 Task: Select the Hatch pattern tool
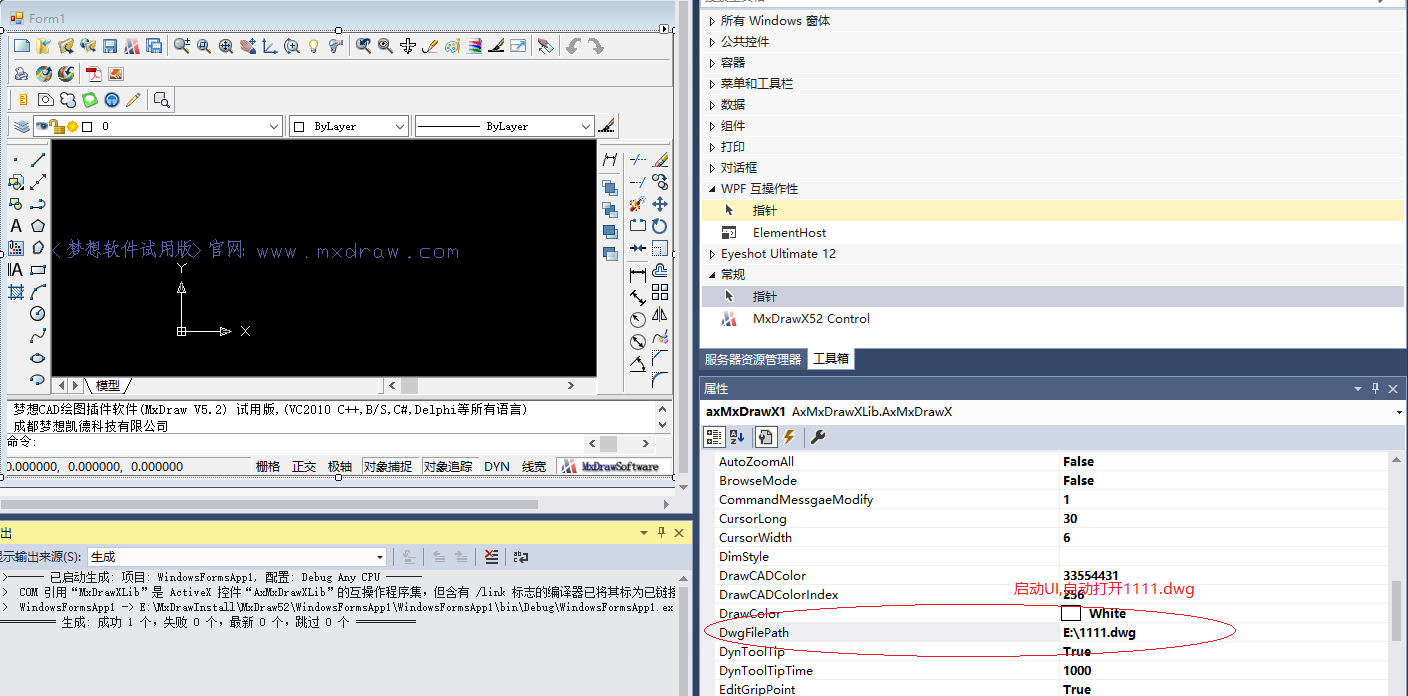(16, 292)
